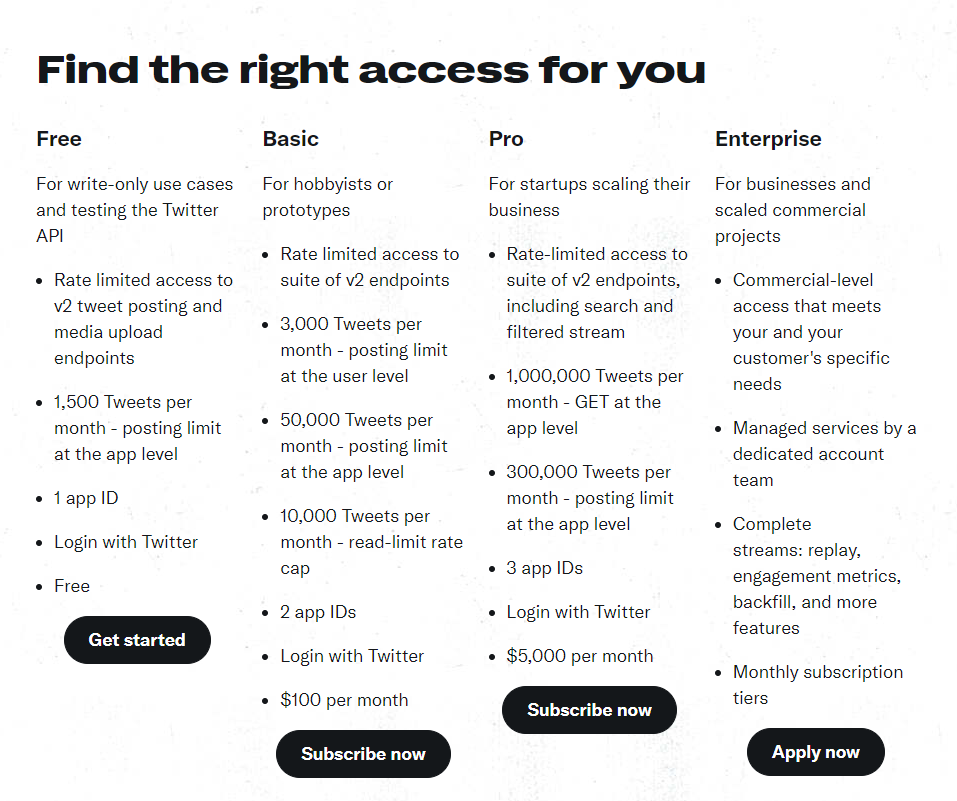Click the "$5,000 per month" price text

click(579, 656)
